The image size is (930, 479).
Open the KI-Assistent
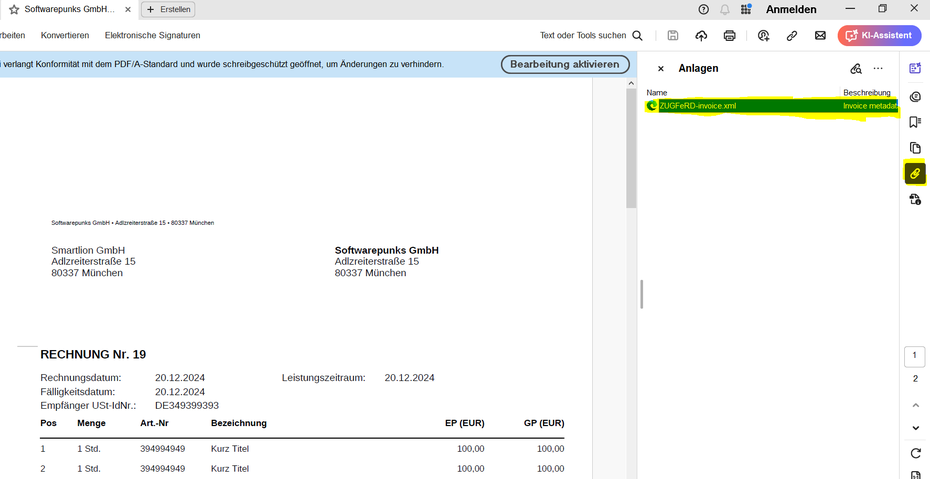[879, 36]
